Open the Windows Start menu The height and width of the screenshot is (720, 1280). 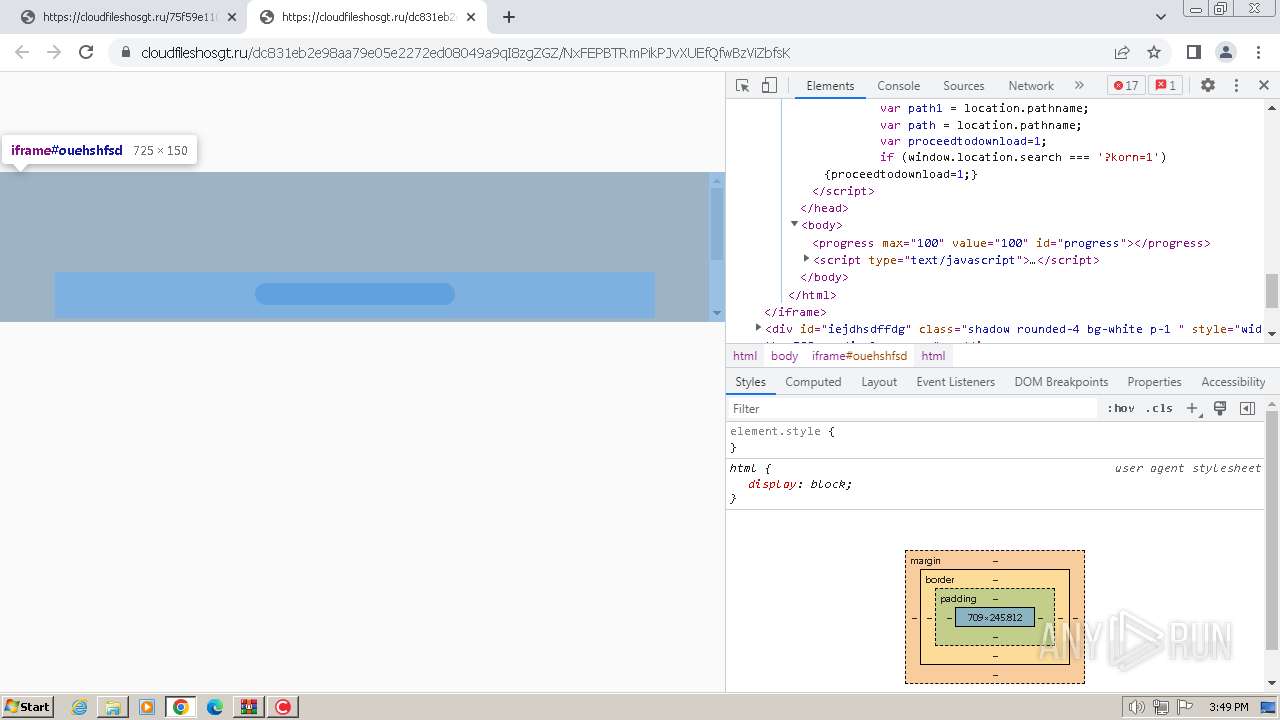tap(27, 706)
